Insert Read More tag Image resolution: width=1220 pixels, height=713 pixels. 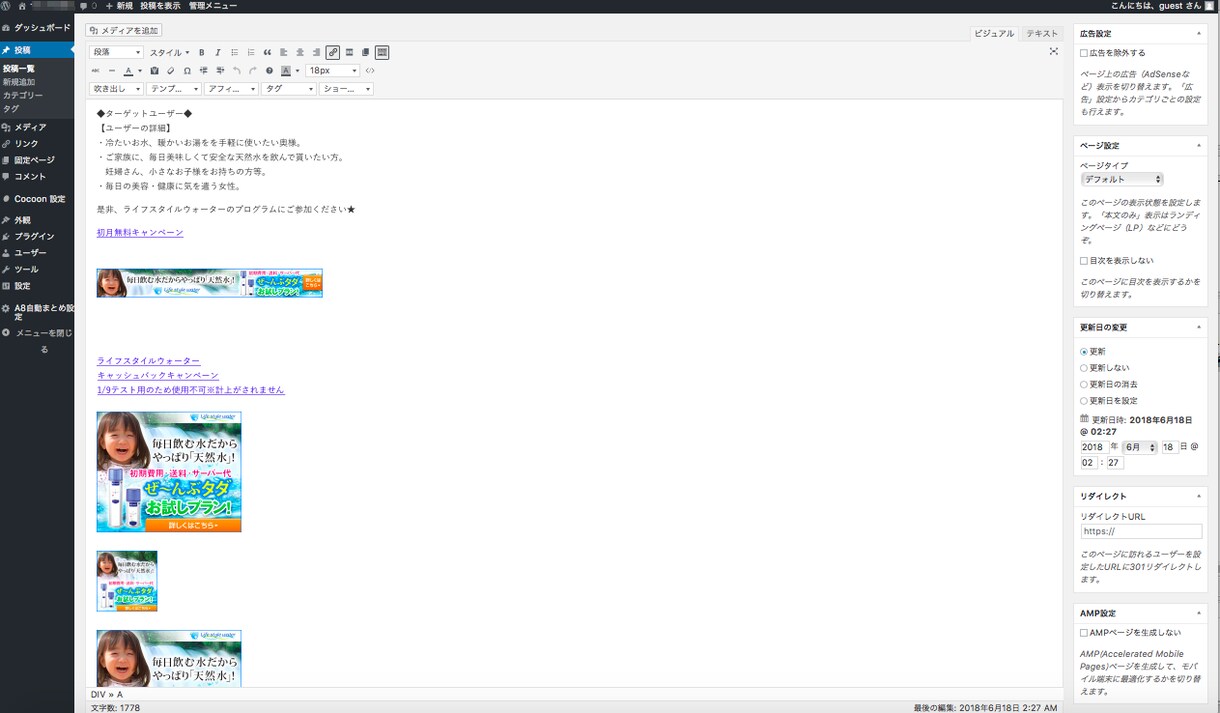coord(349,52)
